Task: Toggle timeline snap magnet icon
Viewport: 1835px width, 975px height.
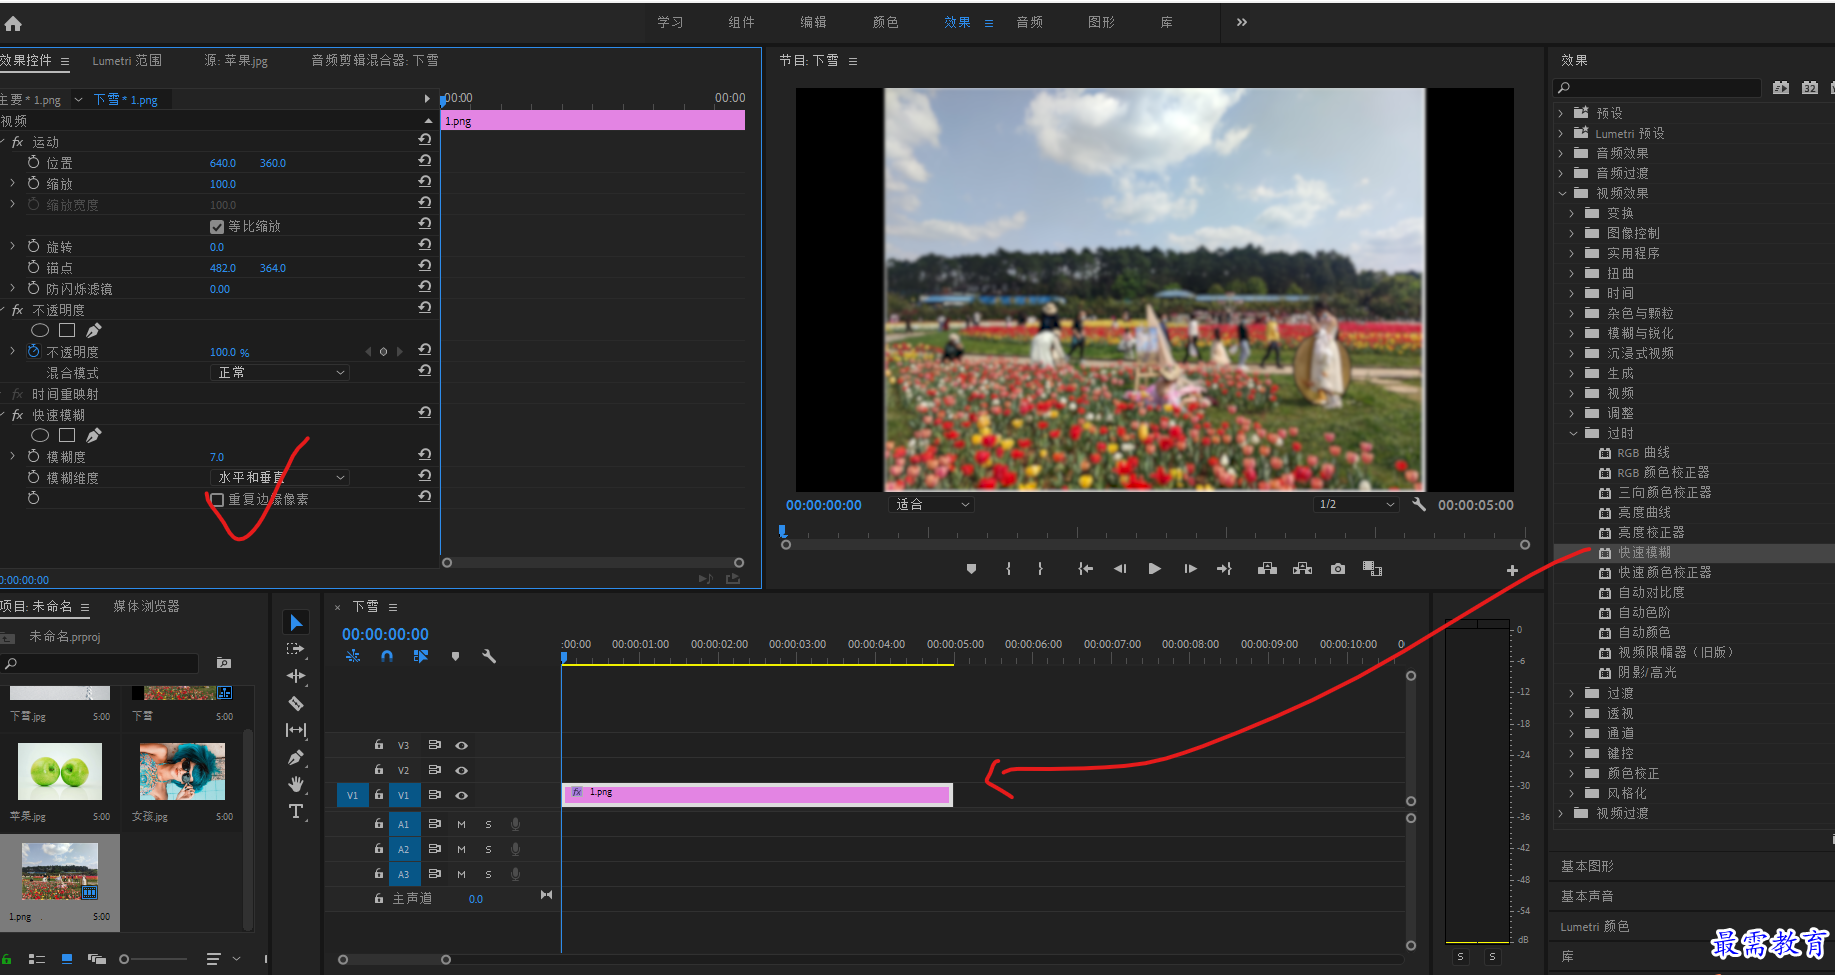Action: [x=387, y=657]
